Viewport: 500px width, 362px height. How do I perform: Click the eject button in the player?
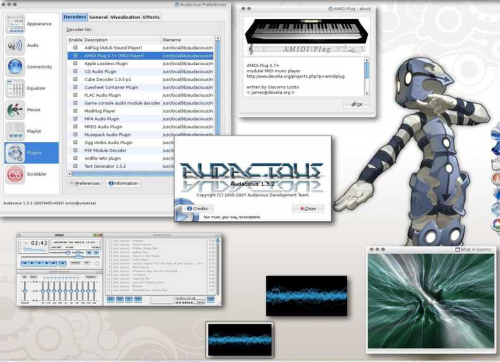(x=62, y=263)
